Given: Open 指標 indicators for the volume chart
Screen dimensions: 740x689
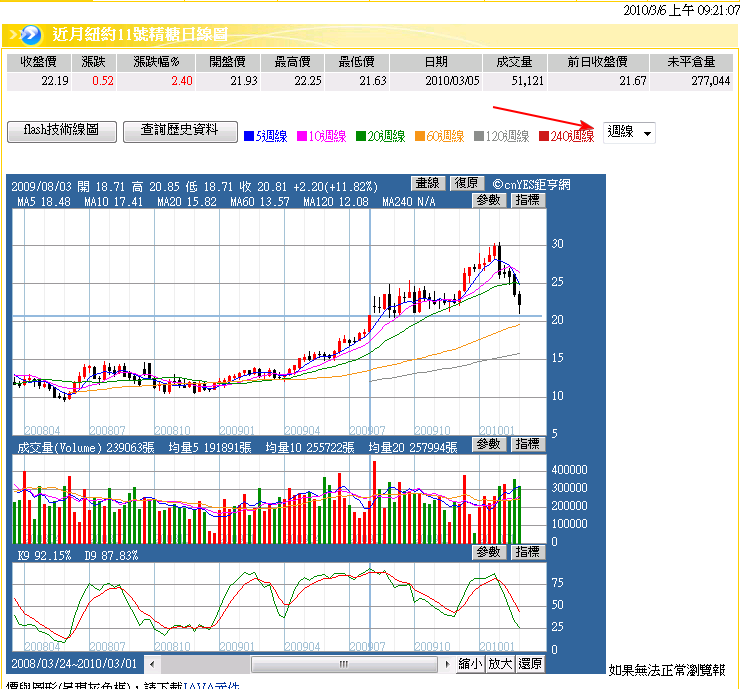Looking at the screenshot, I should coord(528,444).
